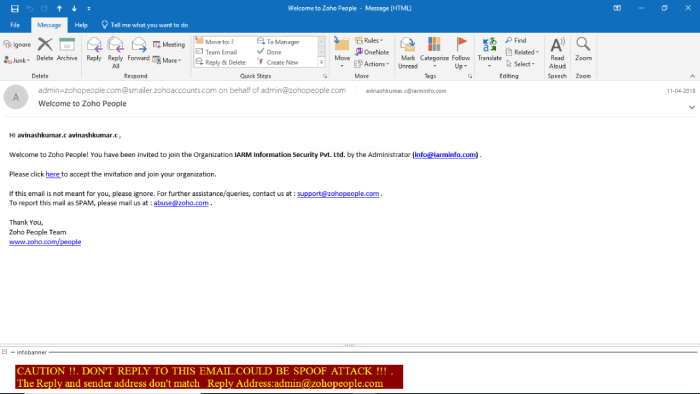Open the Junk dropdown
700x394 pixels.
click(x=17, y=60)
